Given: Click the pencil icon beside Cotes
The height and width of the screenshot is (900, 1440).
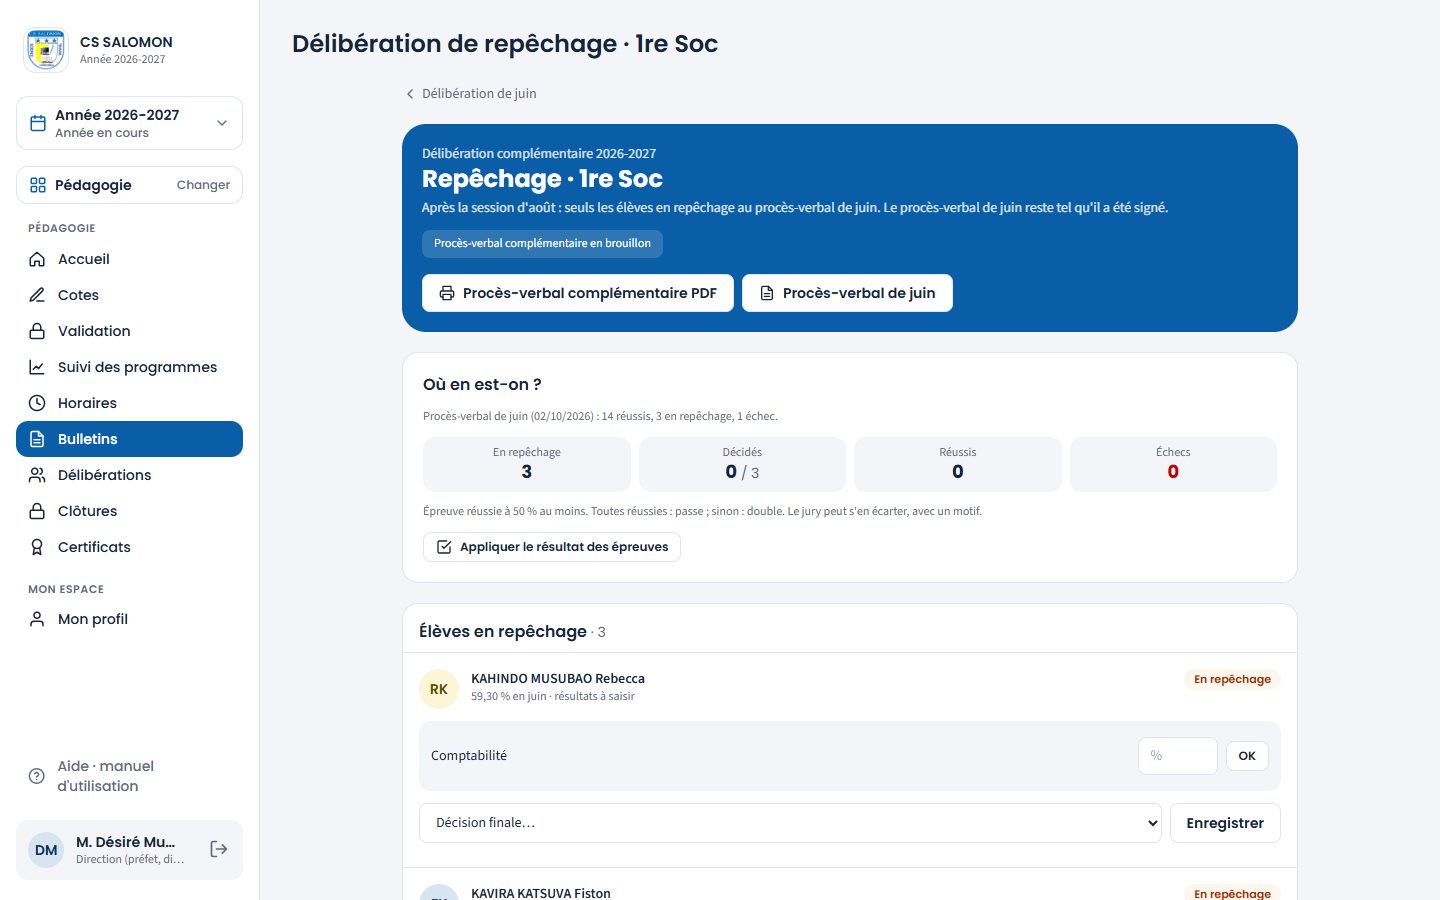Looking at the screenshot, I should click(37, 295).
